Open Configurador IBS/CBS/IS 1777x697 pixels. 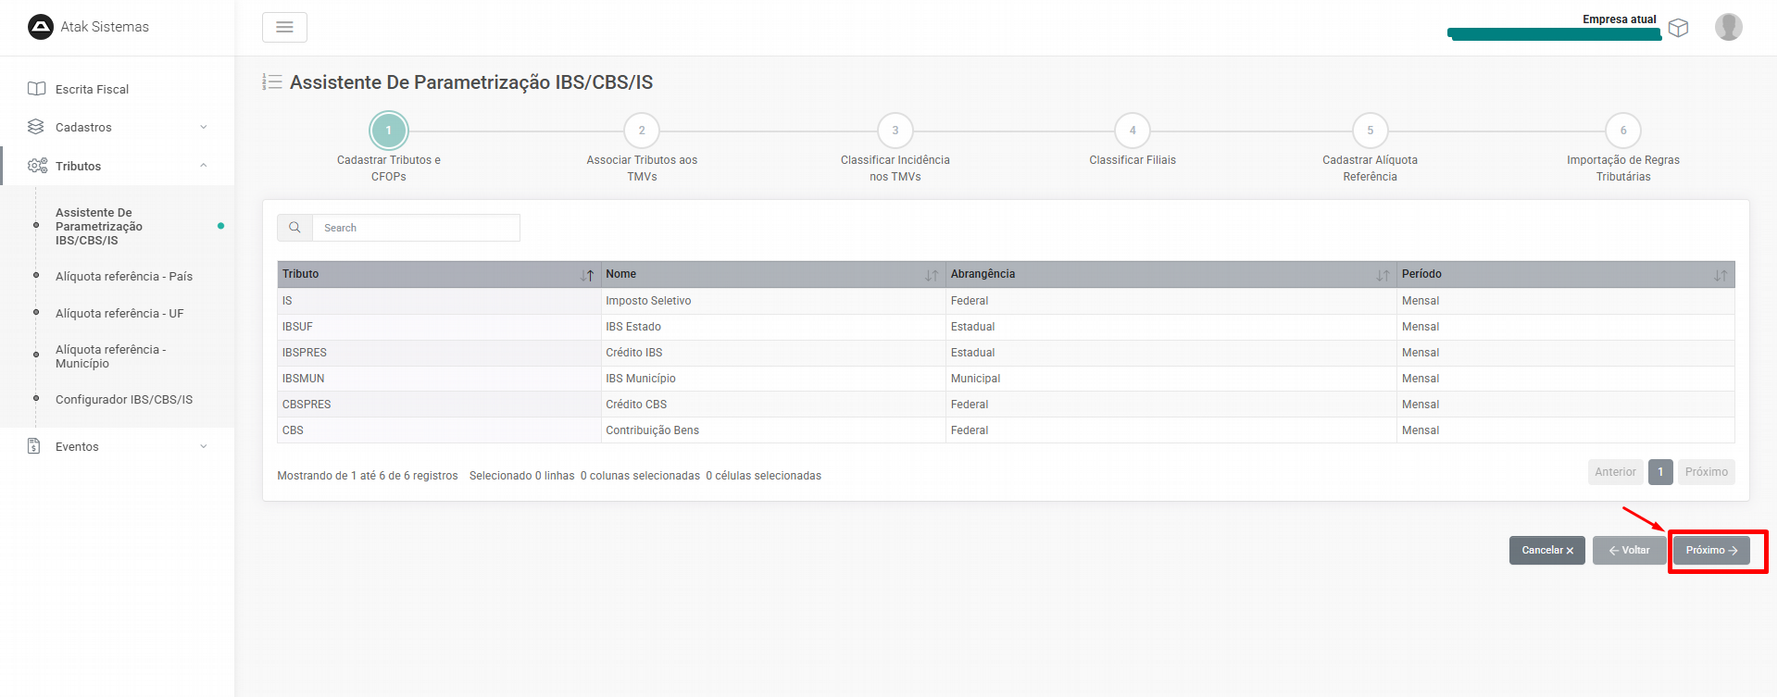tap(124, 399)
